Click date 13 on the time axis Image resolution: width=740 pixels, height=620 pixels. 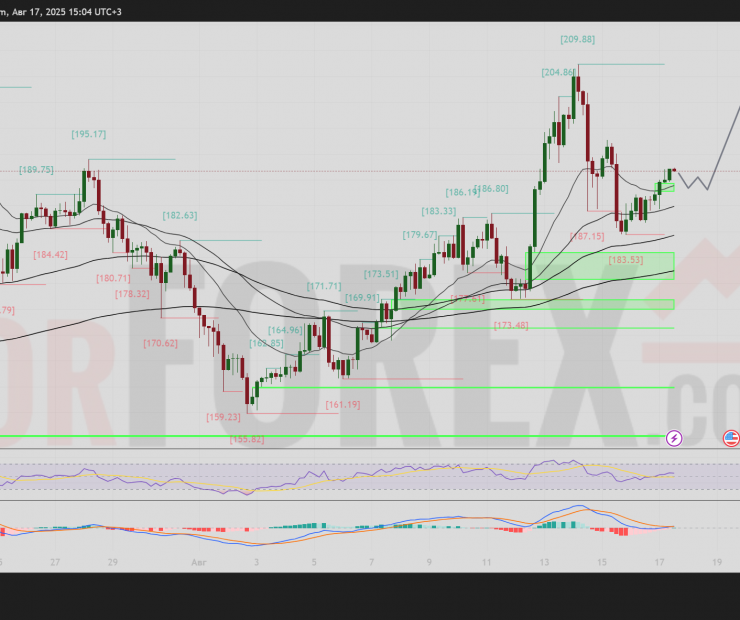pos(544,562)
